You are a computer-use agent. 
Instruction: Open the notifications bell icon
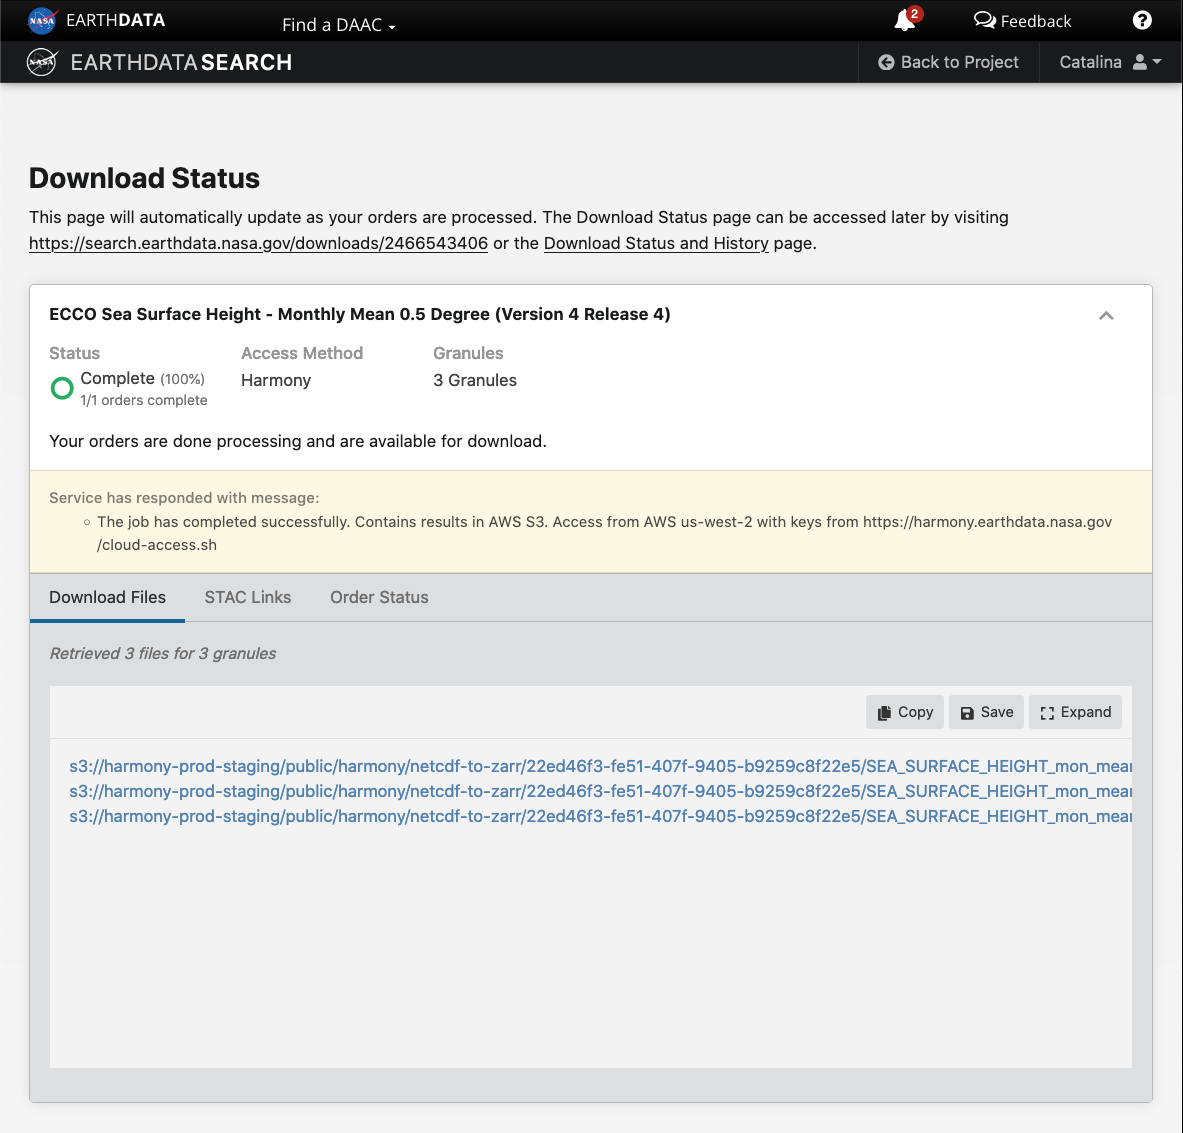pyautogui.click(x=905, y=21)
